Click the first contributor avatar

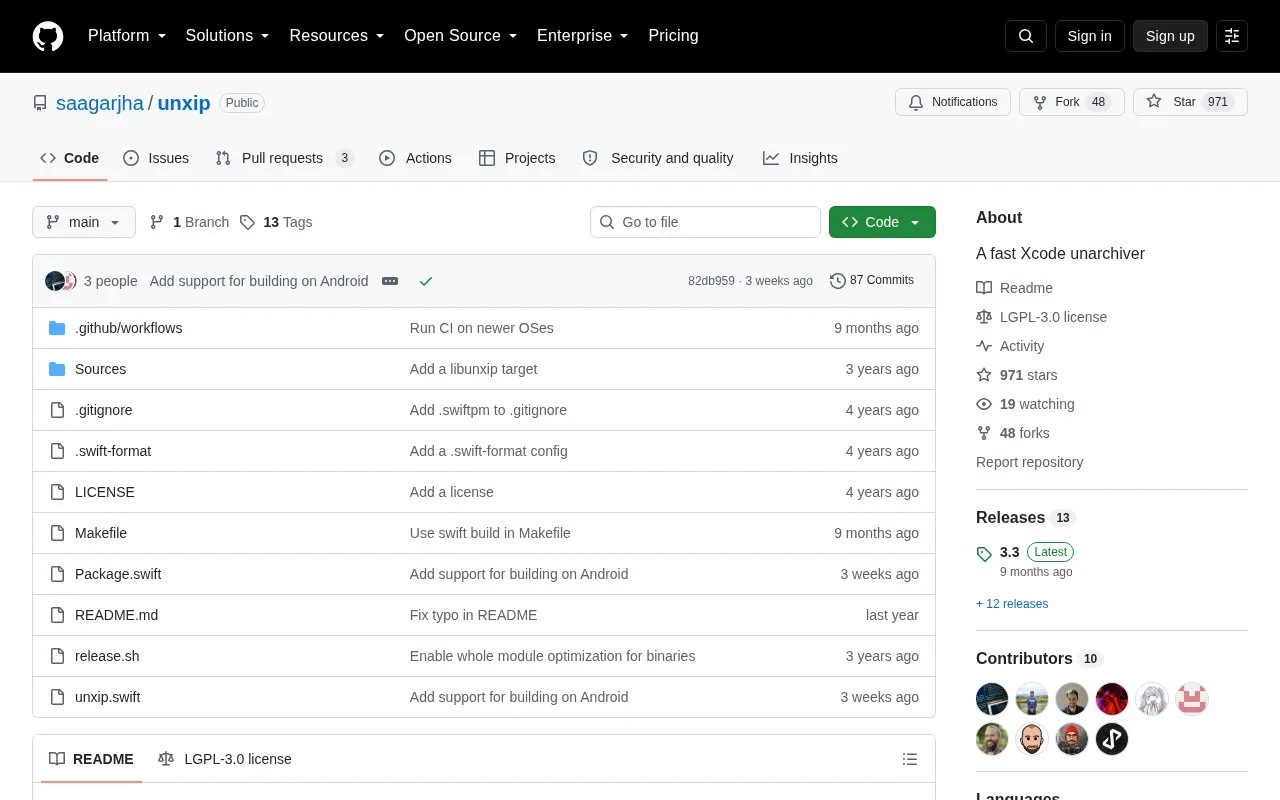coord(992,699)
